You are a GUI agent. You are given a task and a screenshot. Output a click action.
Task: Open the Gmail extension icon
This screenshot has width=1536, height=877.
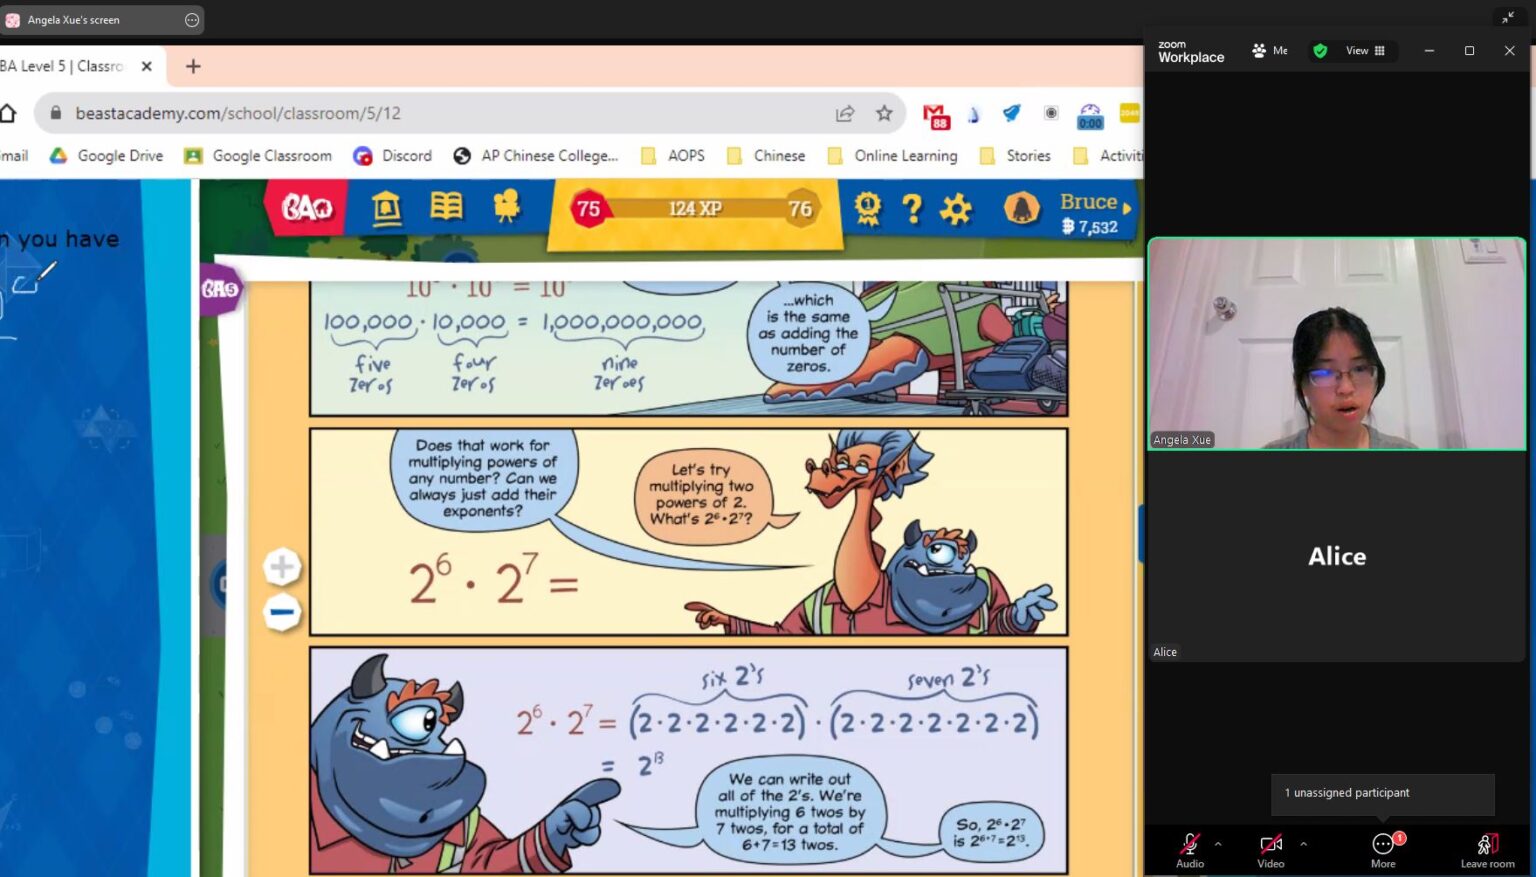935,115
